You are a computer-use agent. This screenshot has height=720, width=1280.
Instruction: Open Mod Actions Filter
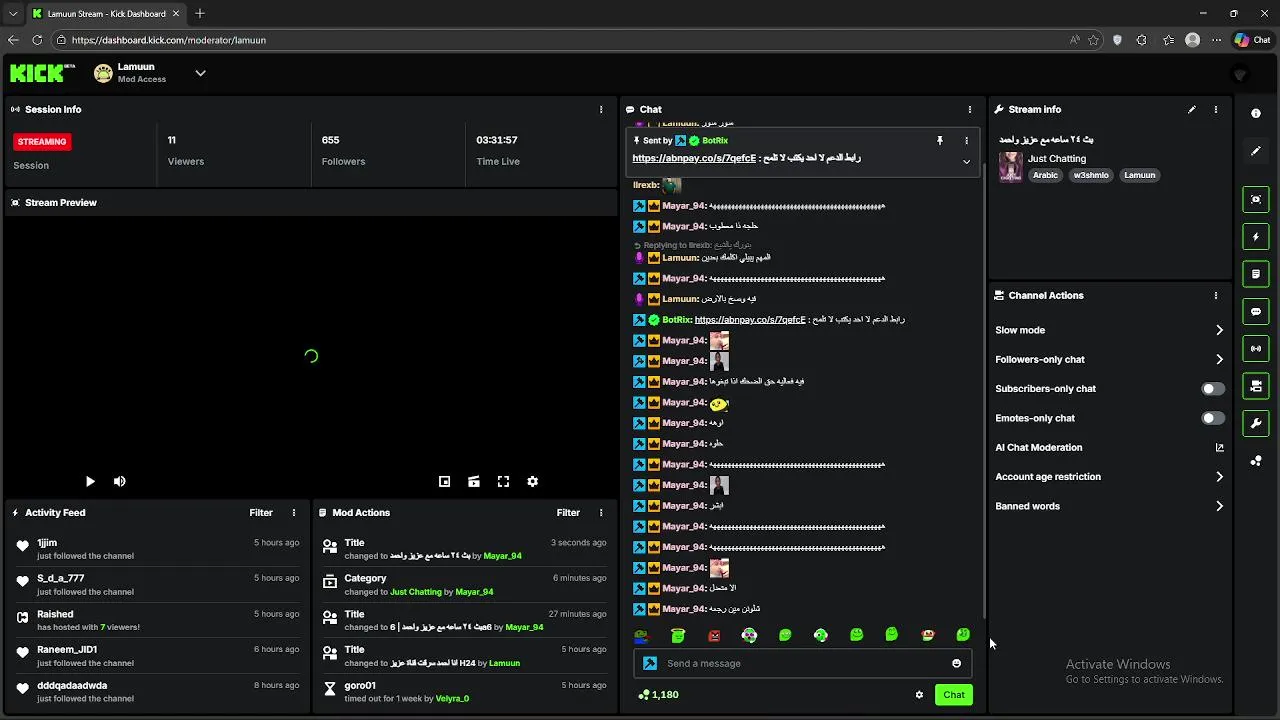click(568, 512)
